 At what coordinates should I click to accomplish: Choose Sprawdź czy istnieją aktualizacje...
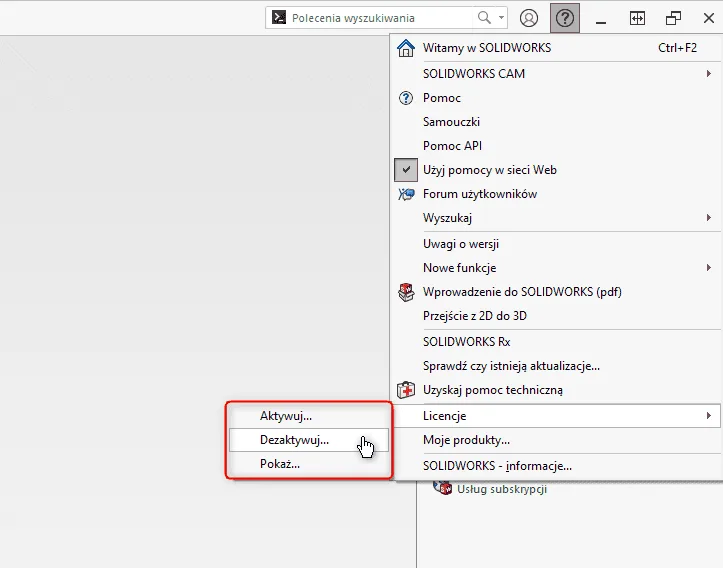(511, 366)
